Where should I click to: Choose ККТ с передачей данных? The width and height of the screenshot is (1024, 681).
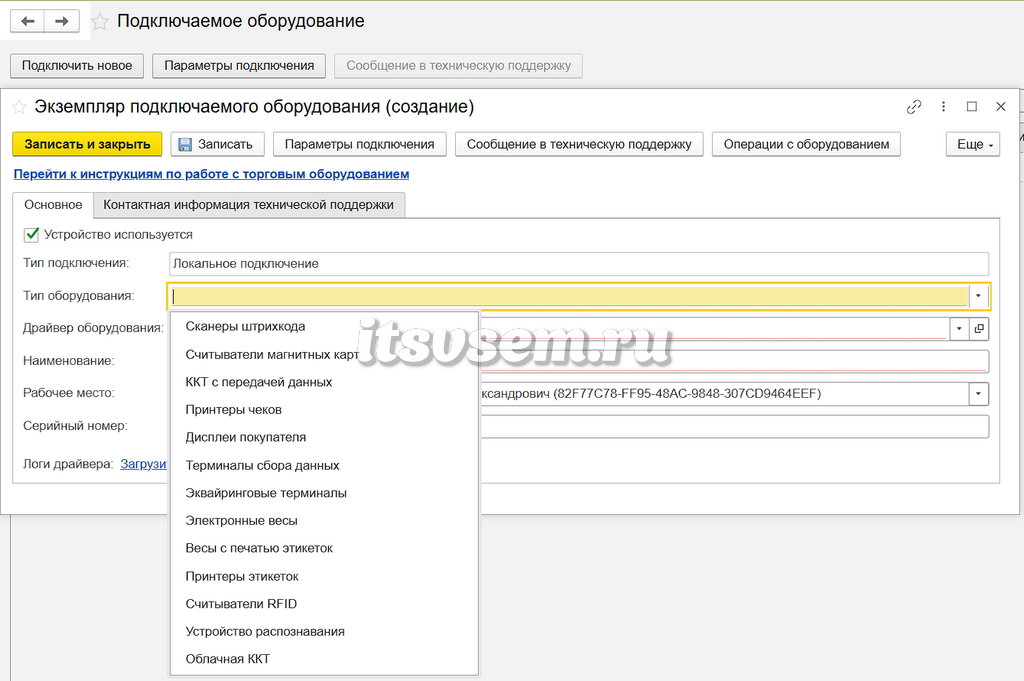coord(325,382)
